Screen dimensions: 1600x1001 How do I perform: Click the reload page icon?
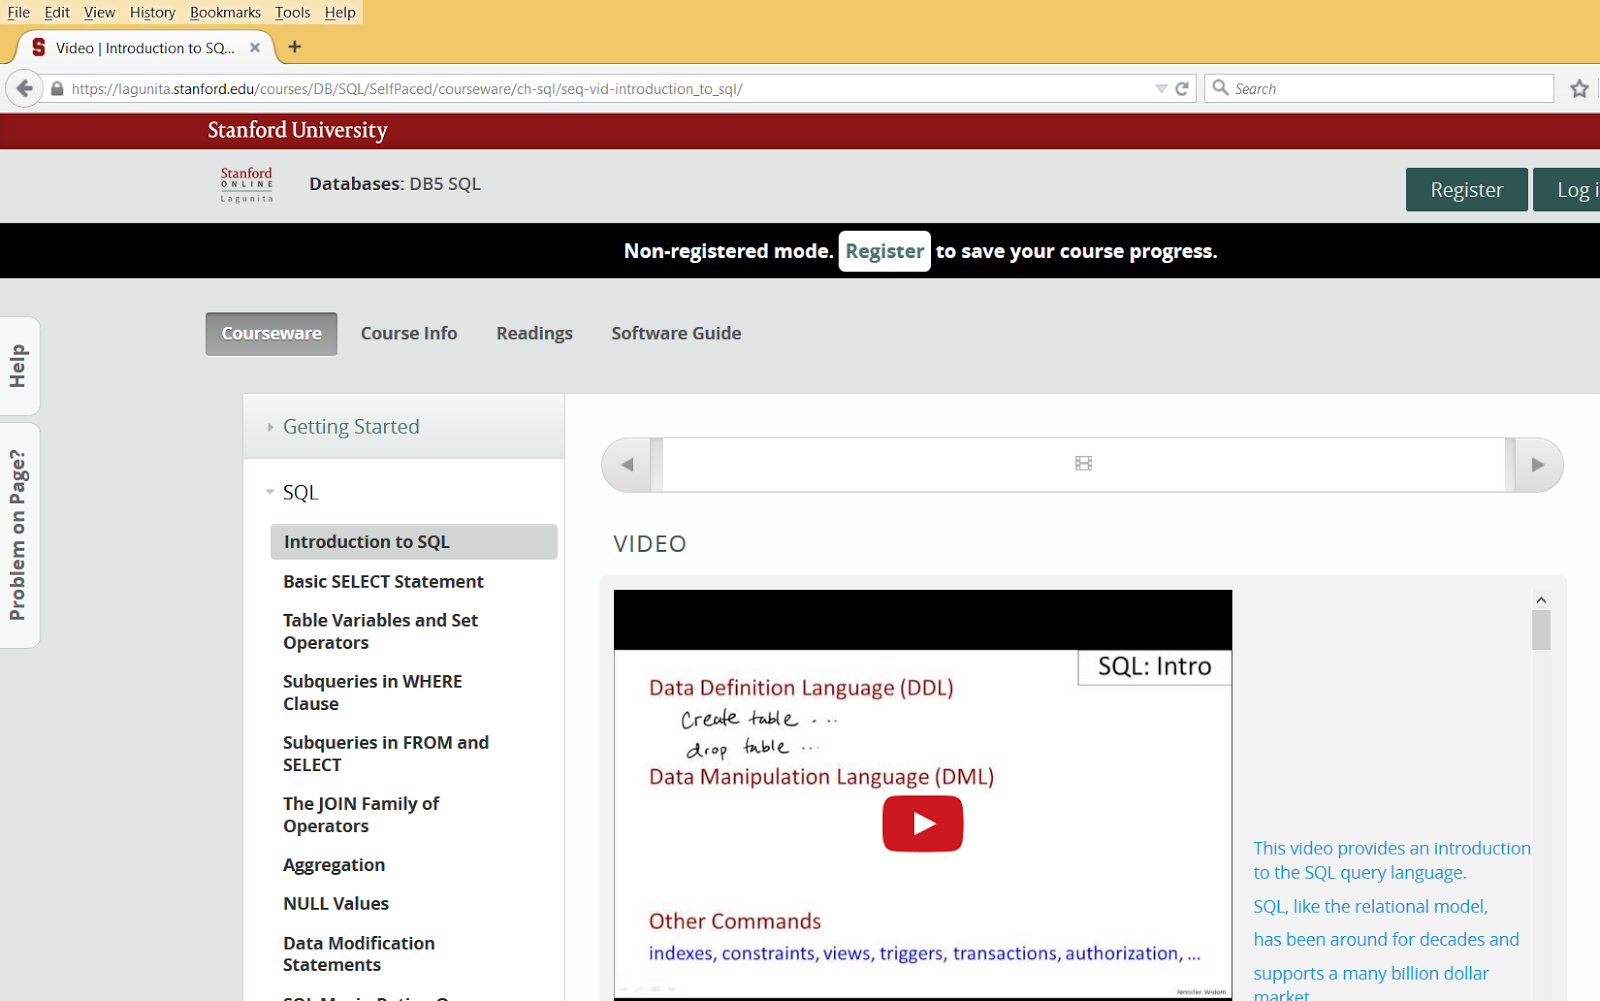(1182, 88)
